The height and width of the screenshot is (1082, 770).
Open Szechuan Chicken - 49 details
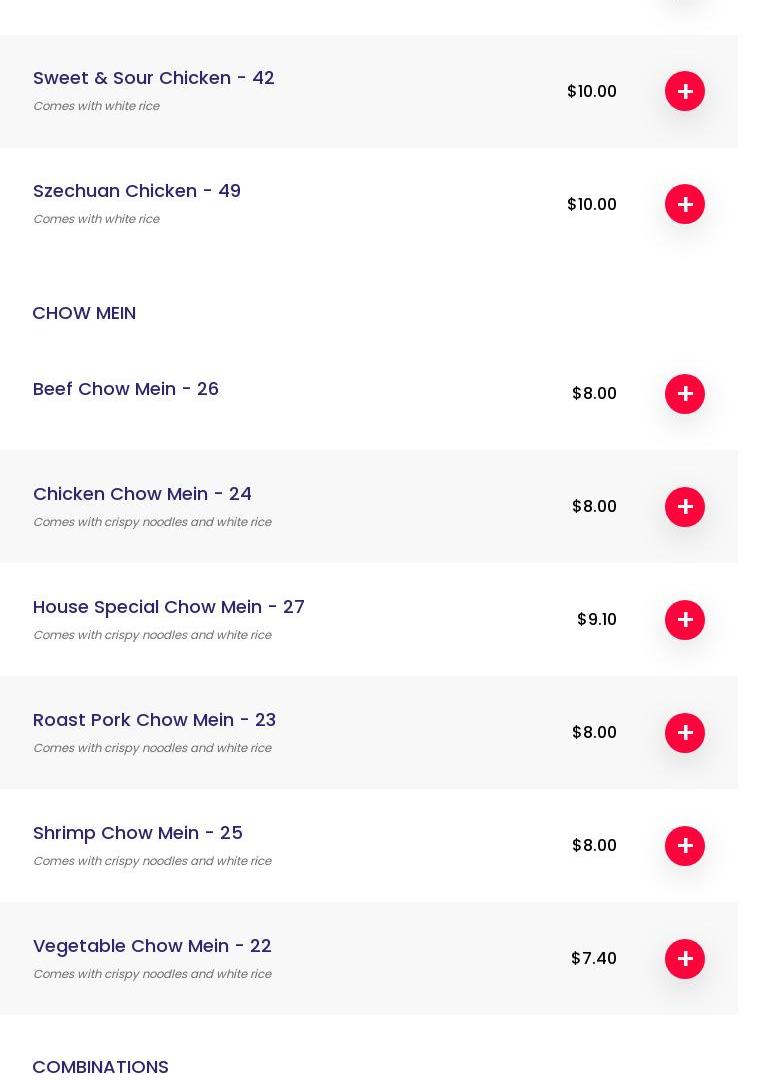tap(137, 191)
